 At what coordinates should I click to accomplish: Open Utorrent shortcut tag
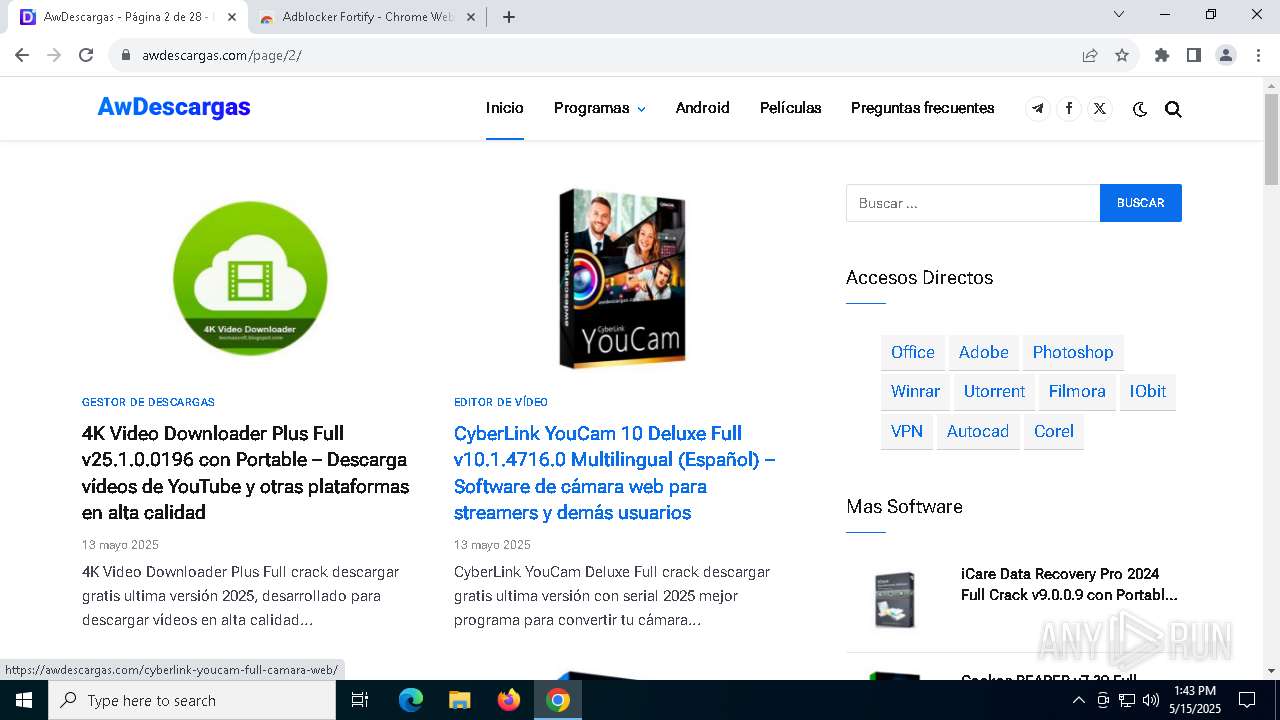click(995, 391)
